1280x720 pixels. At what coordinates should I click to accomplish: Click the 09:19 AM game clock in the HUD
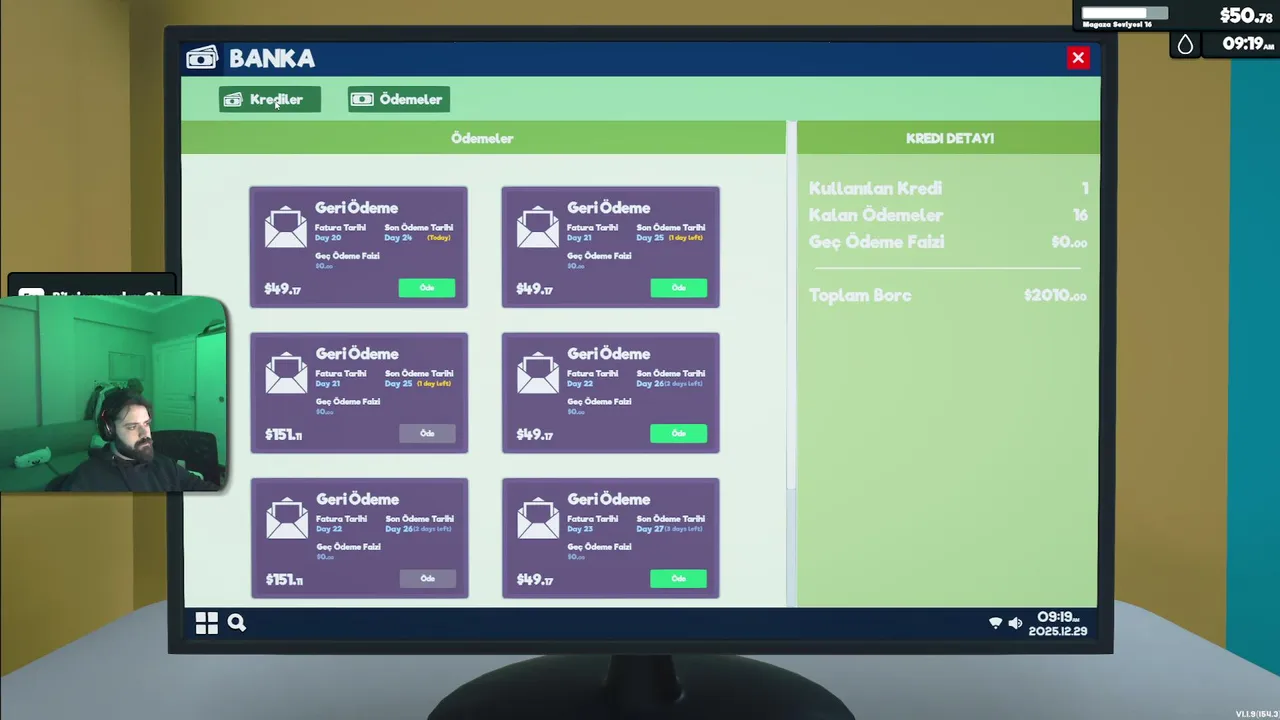tap(1248, 44)
